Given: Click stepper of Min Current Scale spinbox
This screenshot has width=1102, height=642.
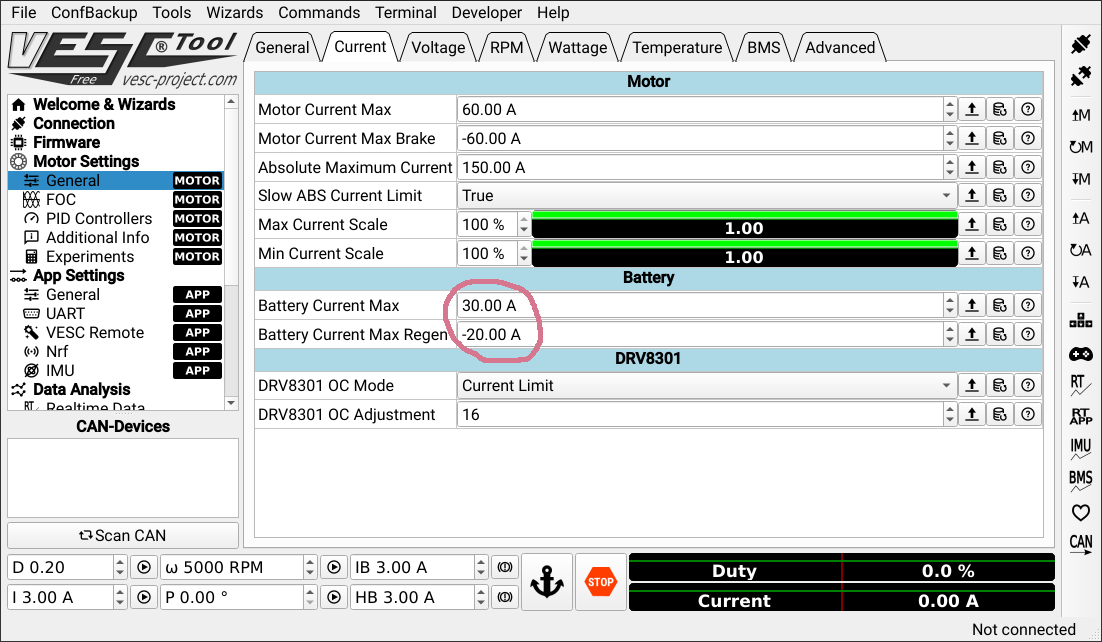Looking at the screenshot, I should point(524,253).
